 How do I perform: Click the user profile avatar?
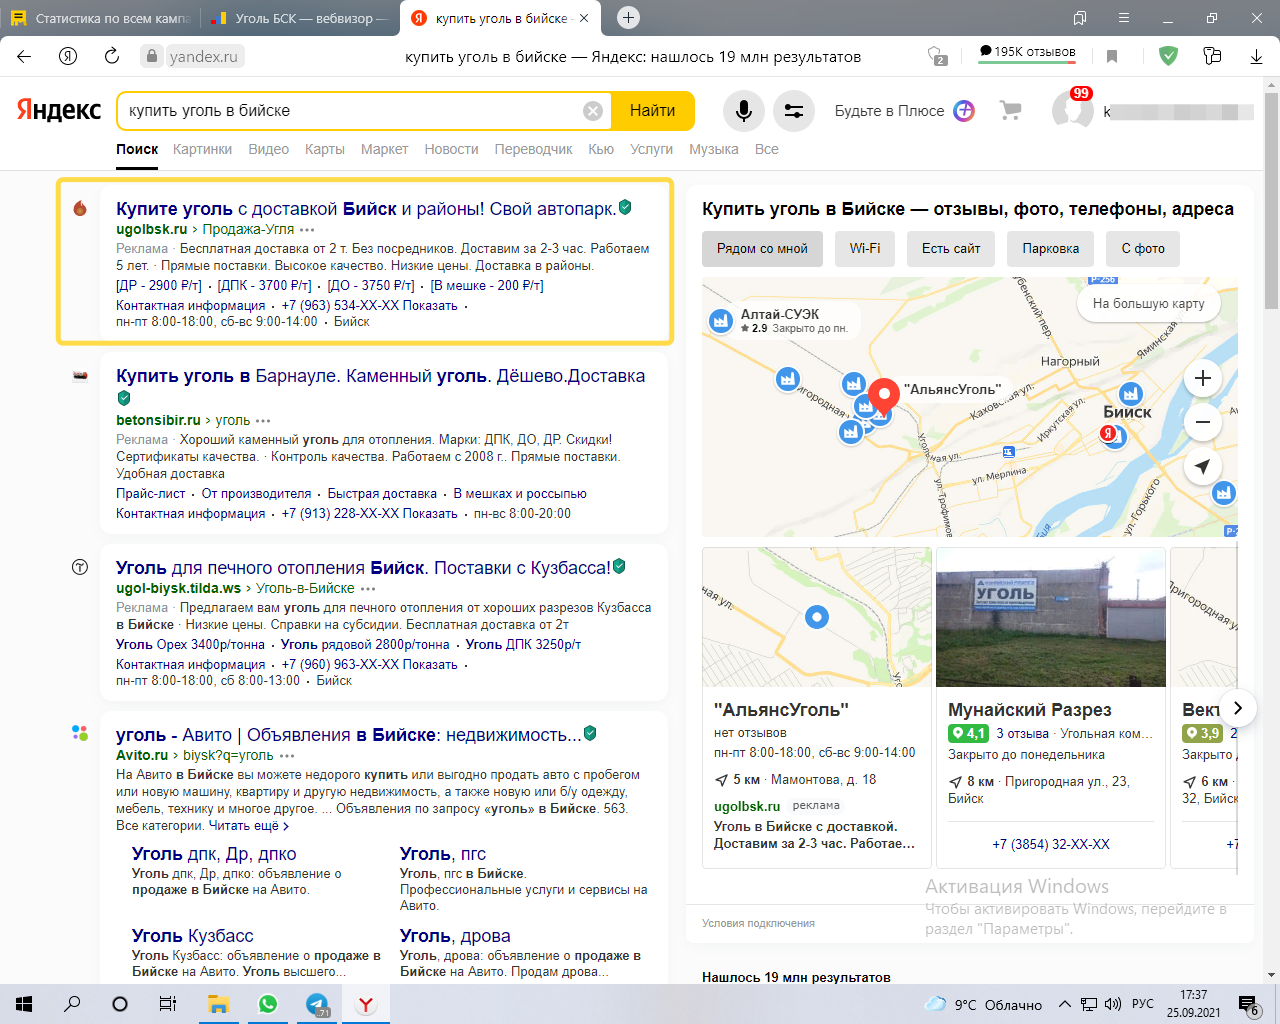[x=1072, y=111]
